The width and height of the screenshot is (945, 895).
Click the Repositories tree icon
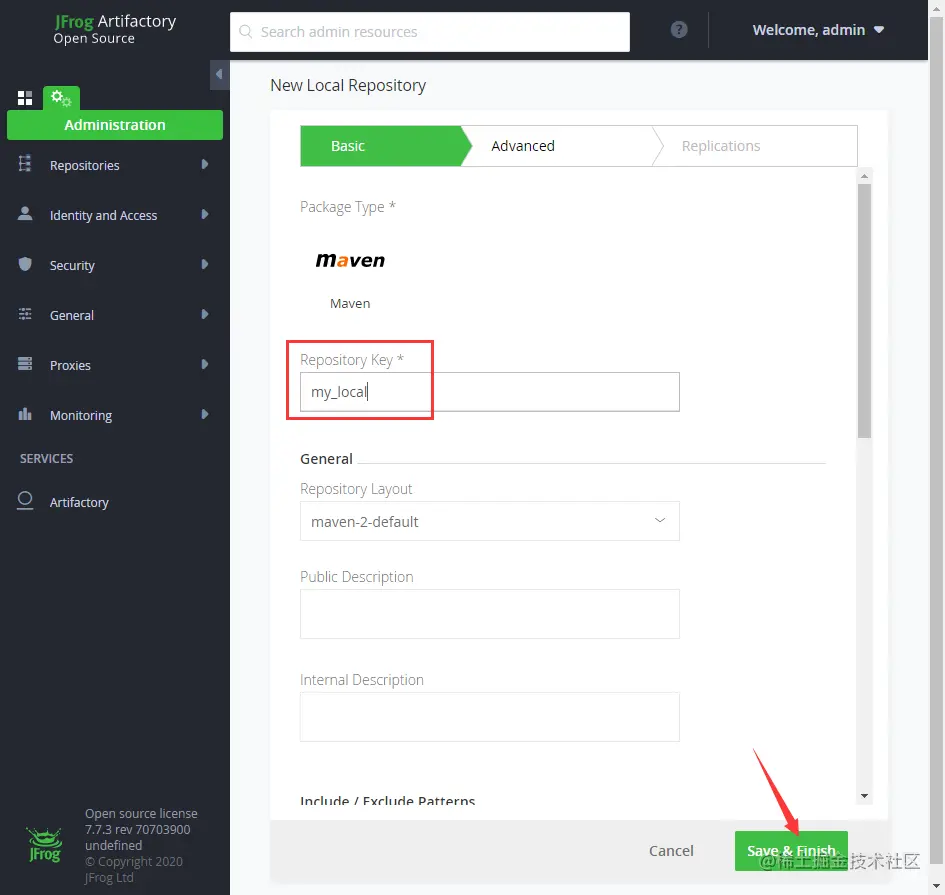25,163
